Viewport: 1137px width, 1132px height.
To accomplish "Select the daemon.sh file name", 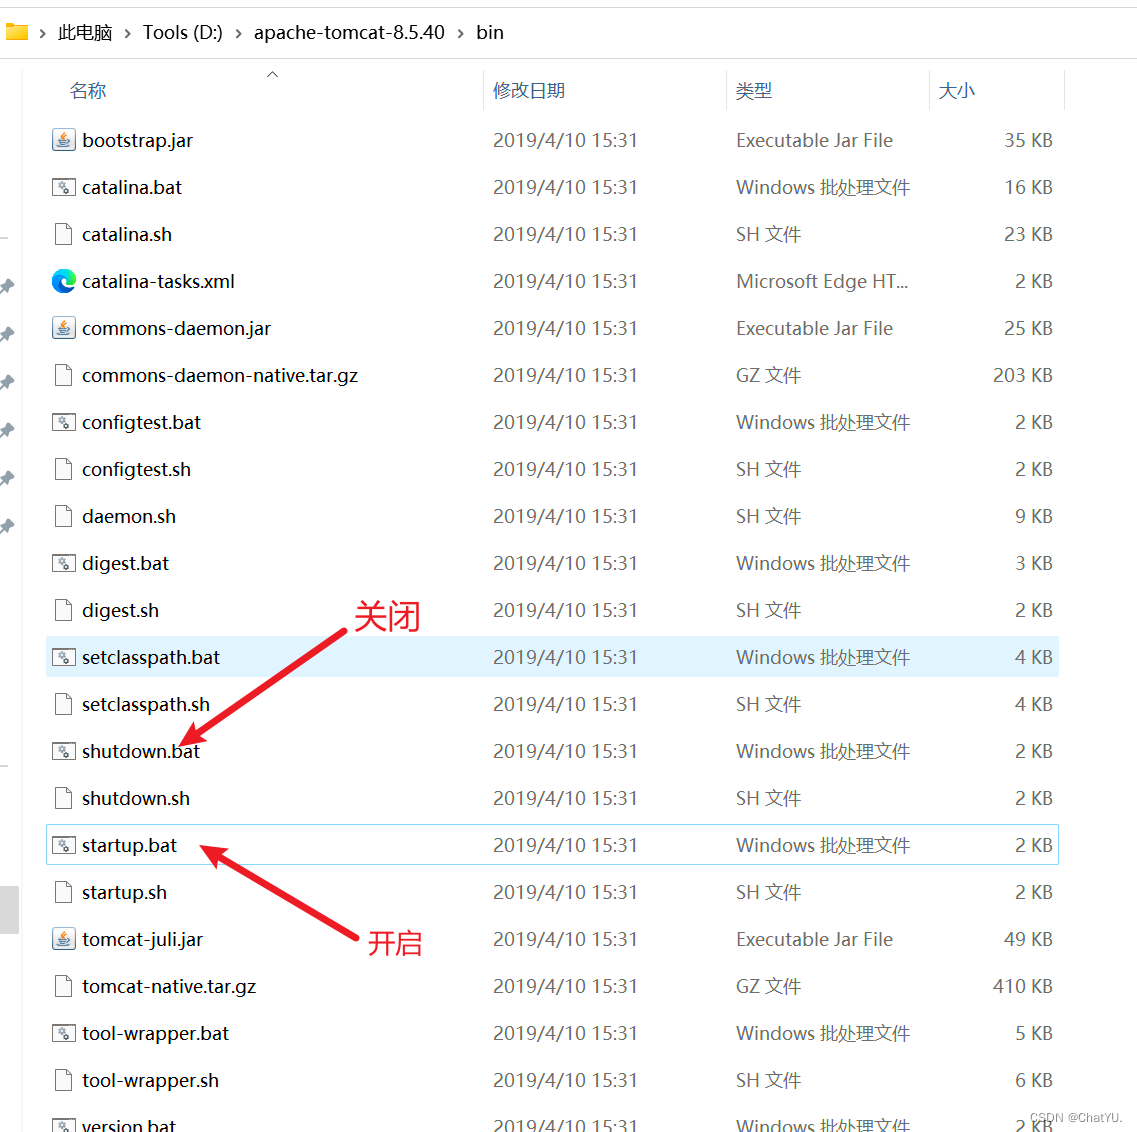I will point(129,516).
